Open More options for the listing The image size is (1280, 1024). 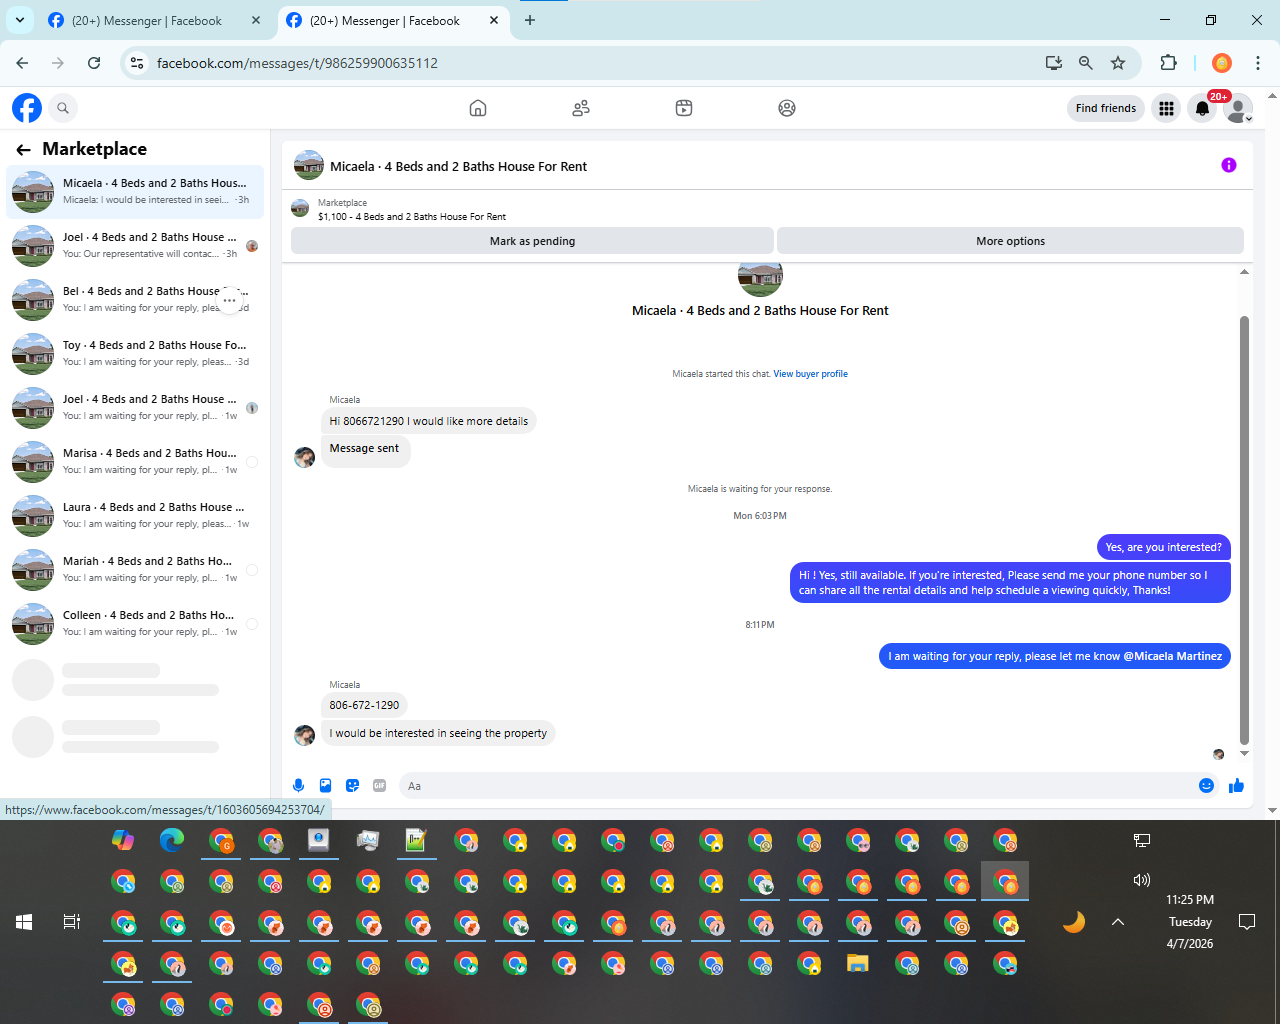coord(1010,241)
